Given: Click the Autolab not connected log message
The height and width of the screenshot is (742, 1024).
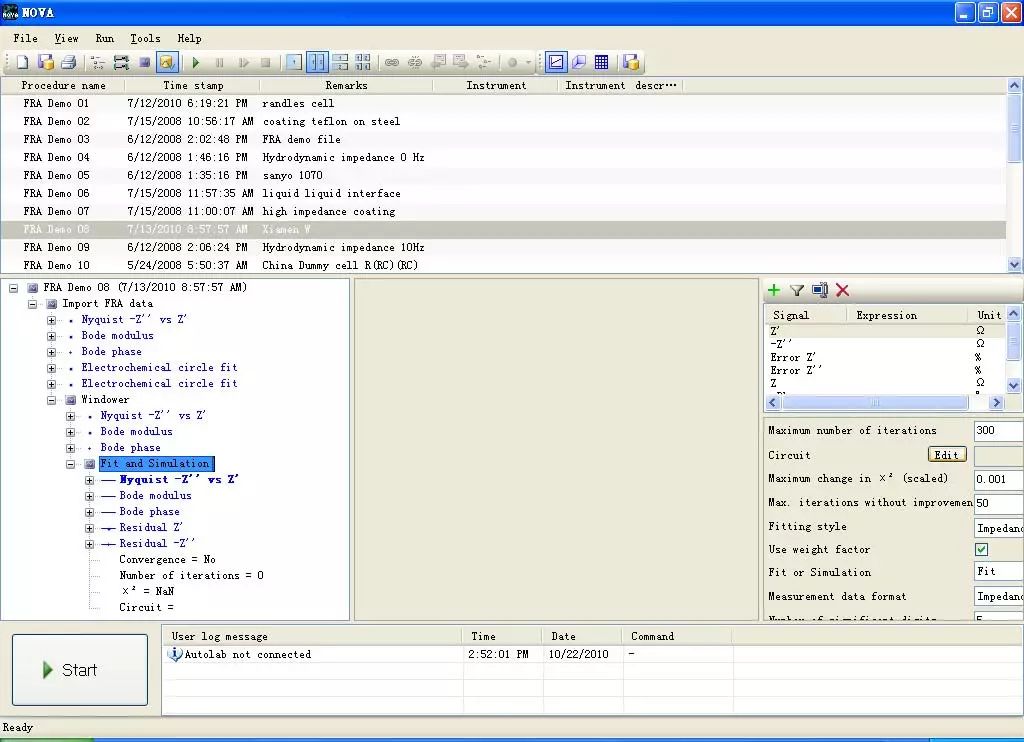Looking at the screenshot, I should point(248,654).
